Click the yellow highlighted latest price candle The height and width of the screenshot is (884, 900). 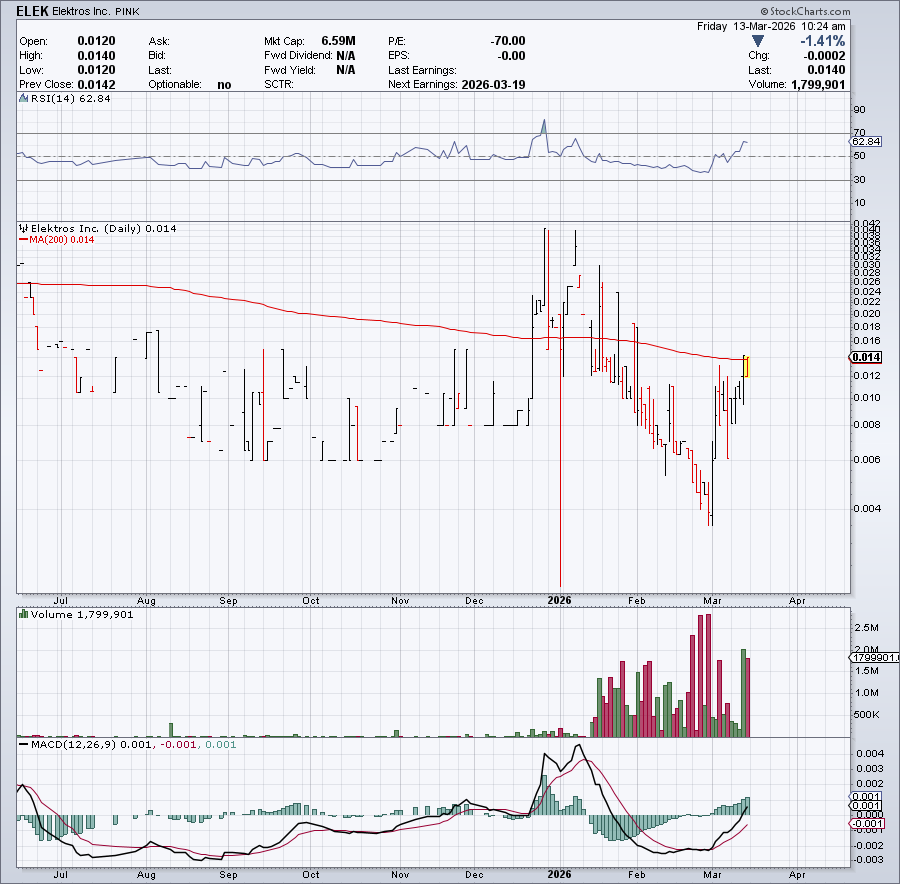tap(746, 366)
